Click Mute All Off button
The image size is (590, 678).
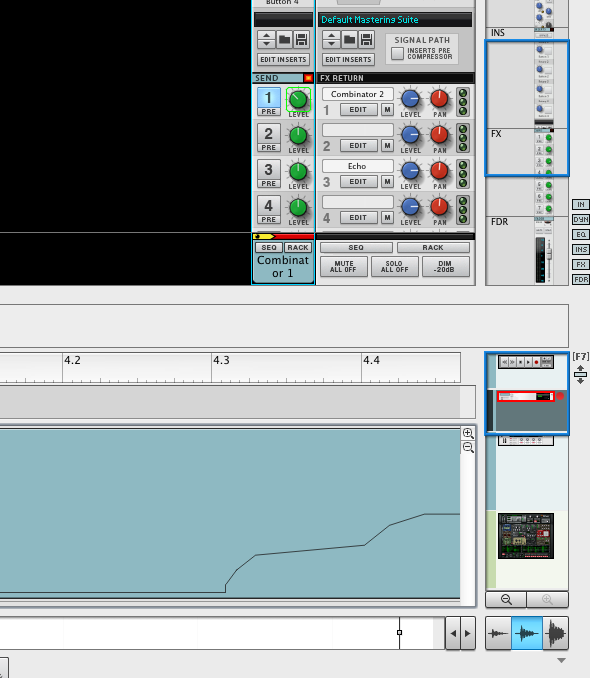pos(343,266)
